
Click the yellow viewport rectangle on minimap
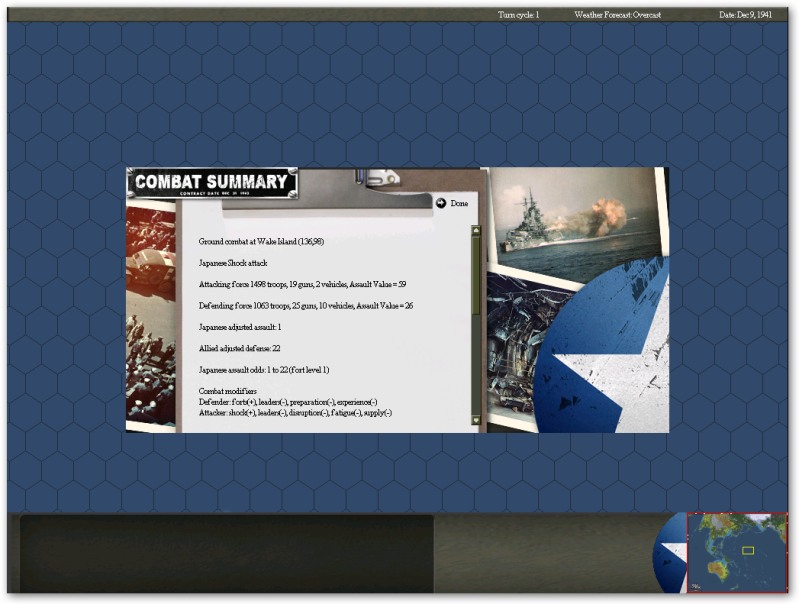pos(748,550)
